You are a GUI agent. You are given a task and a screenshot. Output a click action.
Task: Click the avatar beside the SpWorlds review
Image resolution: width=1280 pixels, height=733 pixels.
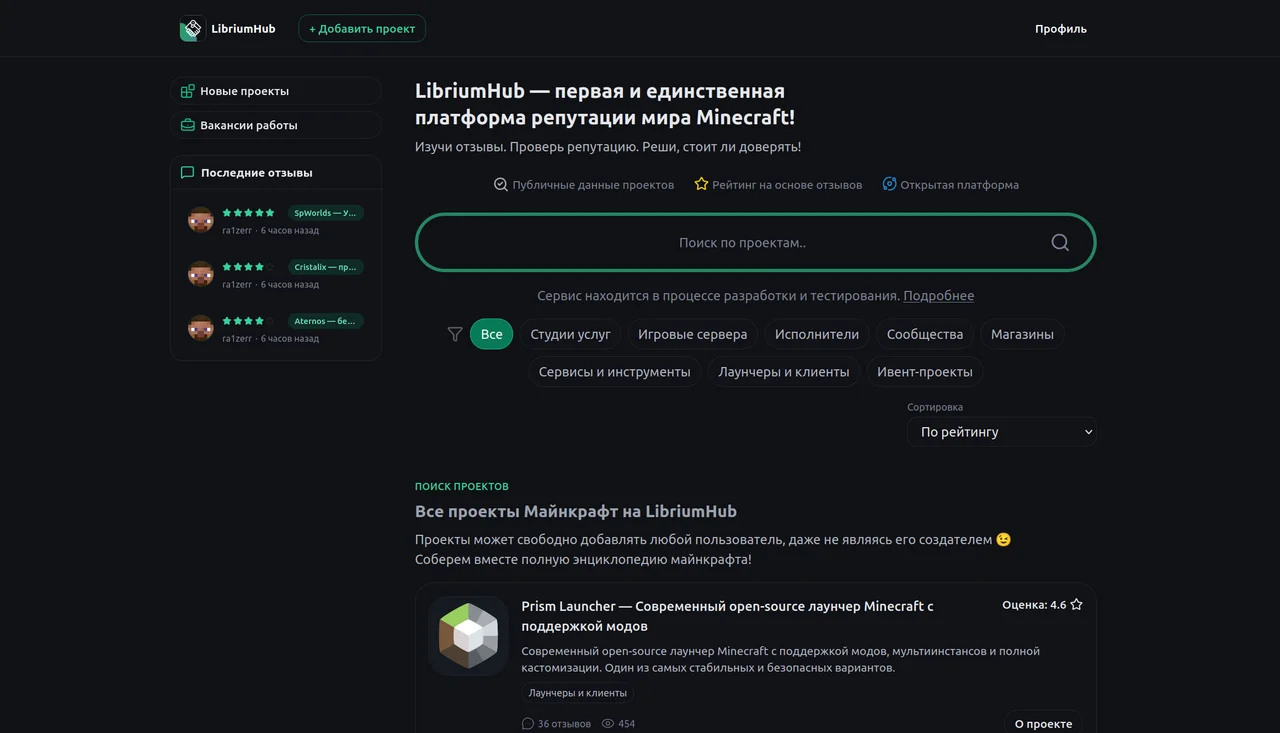(x=201, y=220)
